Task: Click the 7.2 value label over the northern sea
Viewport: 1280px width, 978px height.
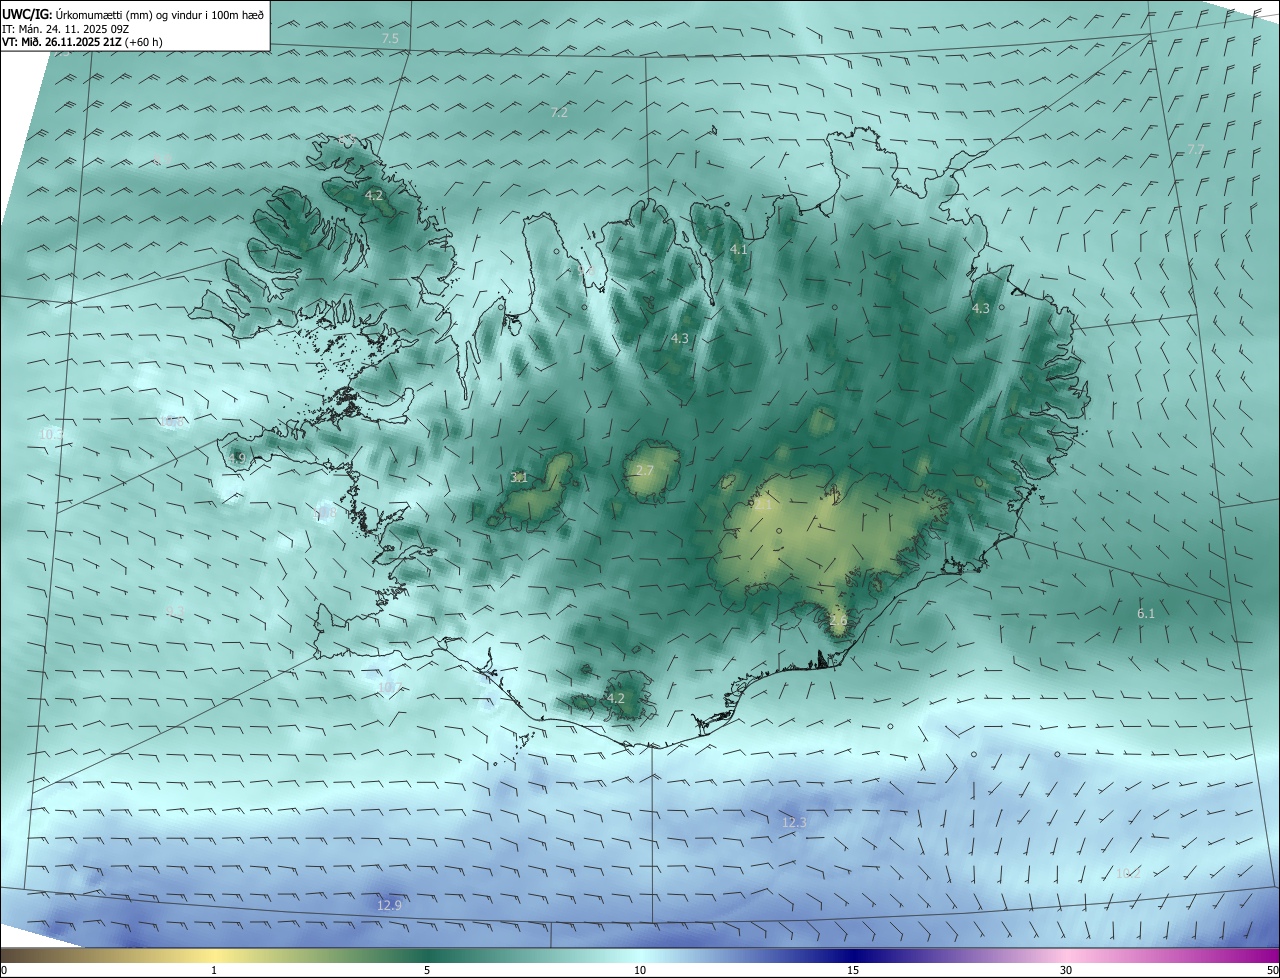Action: pyautogui.click(x=559, y=113)
